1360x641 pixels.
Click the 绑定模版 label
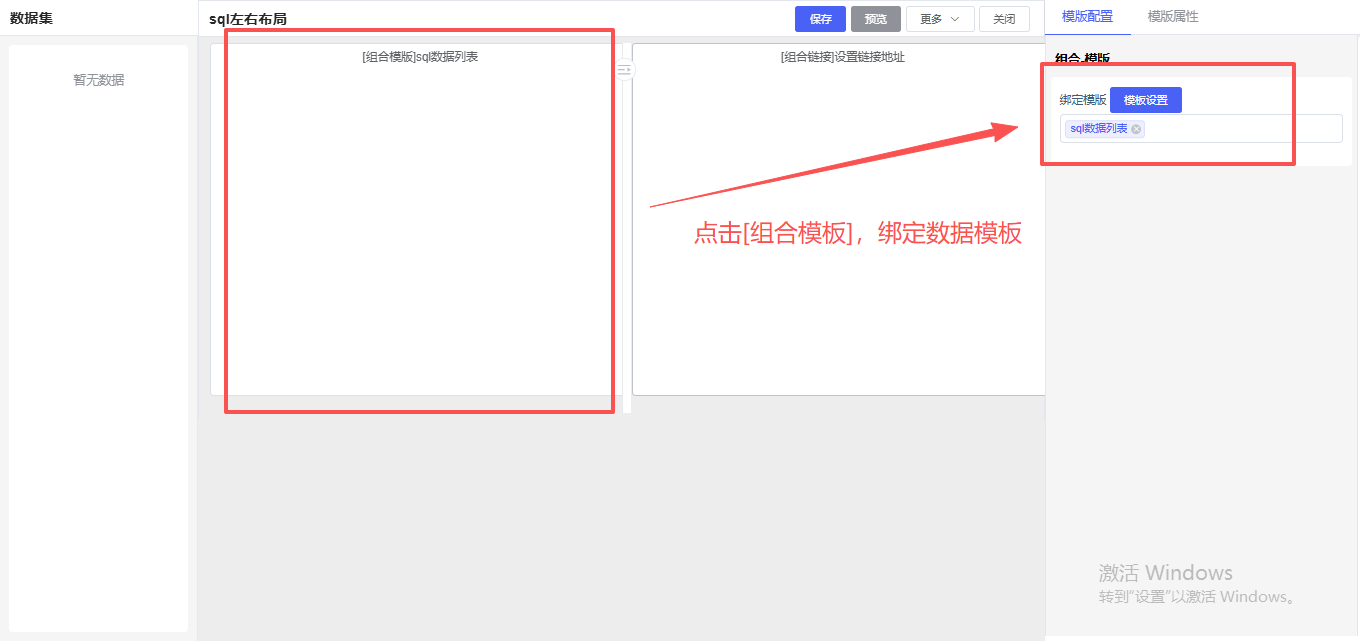[x=1082, y=100]
